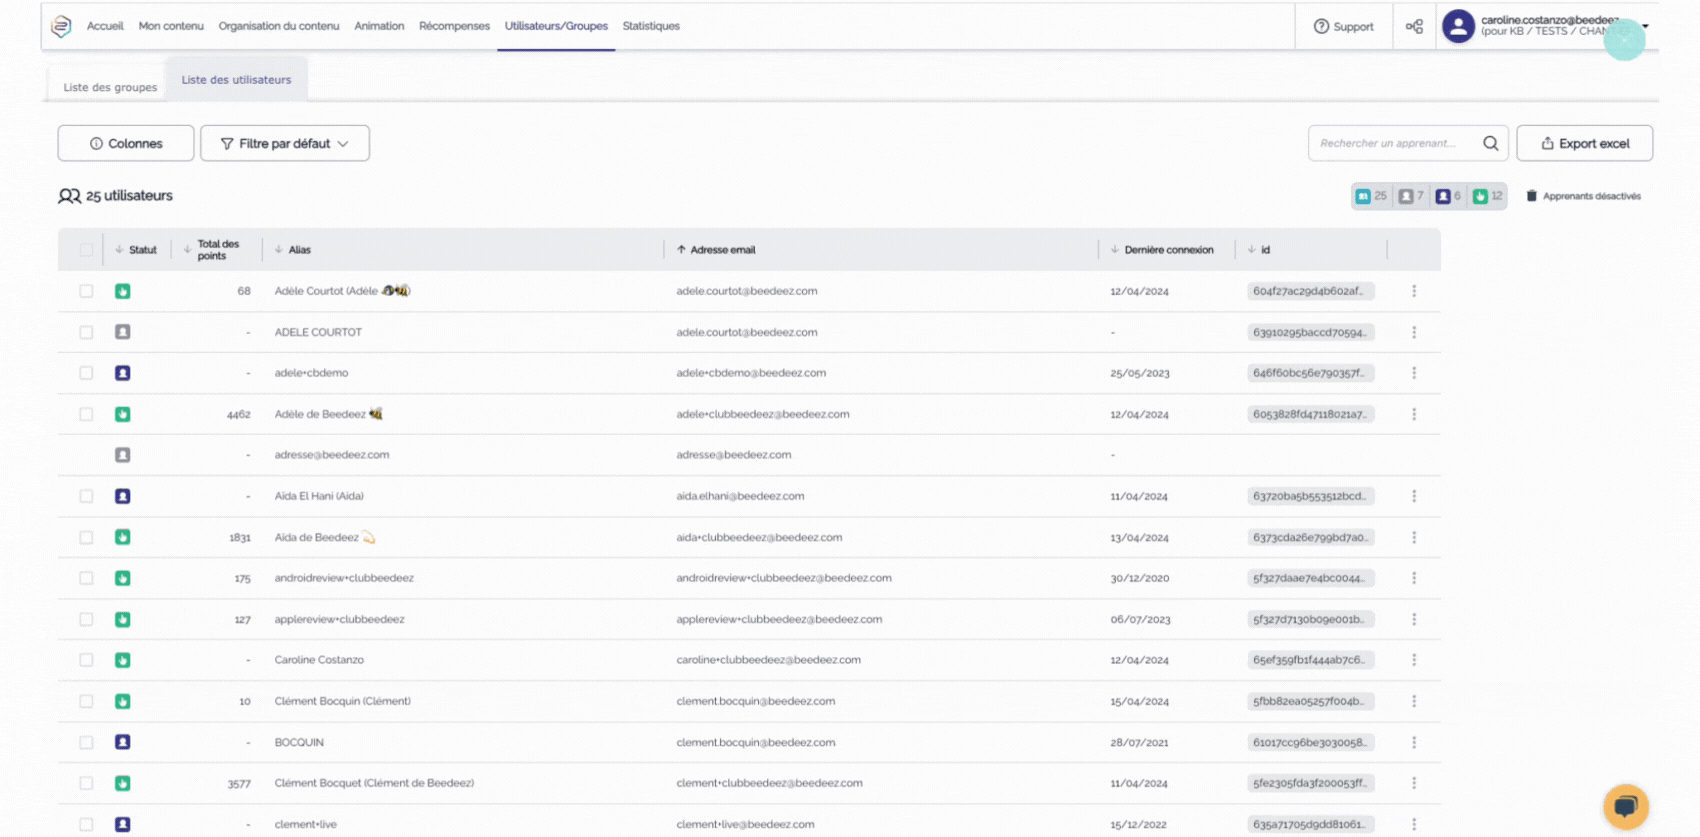Click the Export excel button

[x=1584, y=143]
